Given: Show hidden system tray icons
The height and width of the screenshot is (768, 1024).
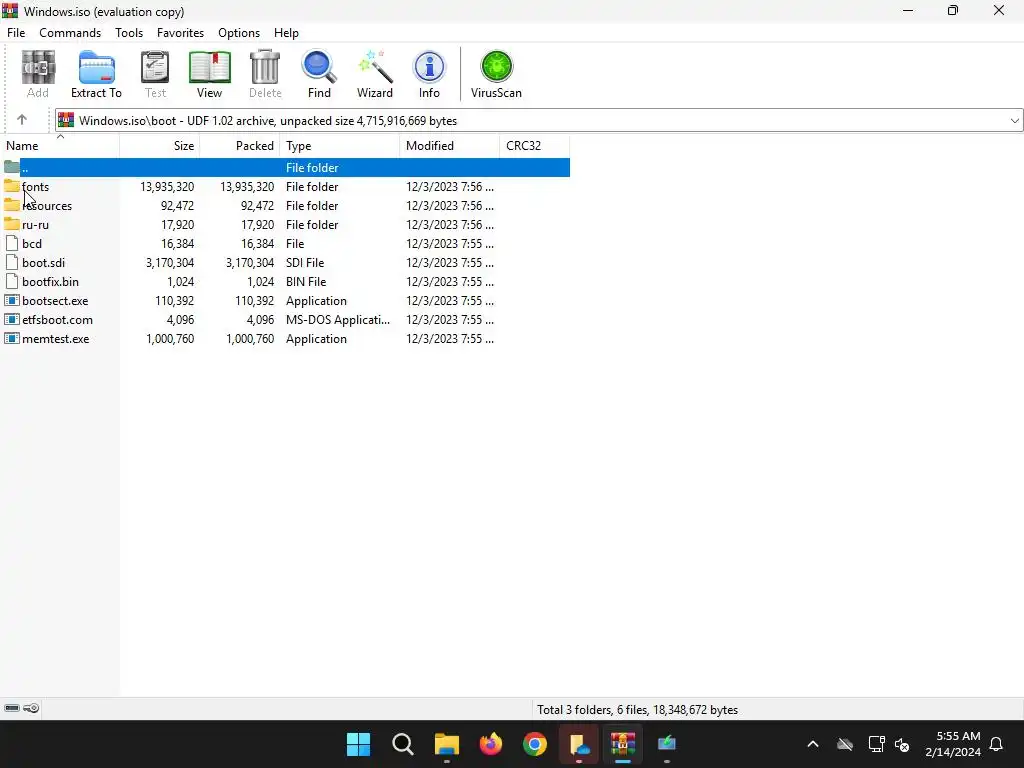Looking at the screenshot, I should [x=813, y=744].
